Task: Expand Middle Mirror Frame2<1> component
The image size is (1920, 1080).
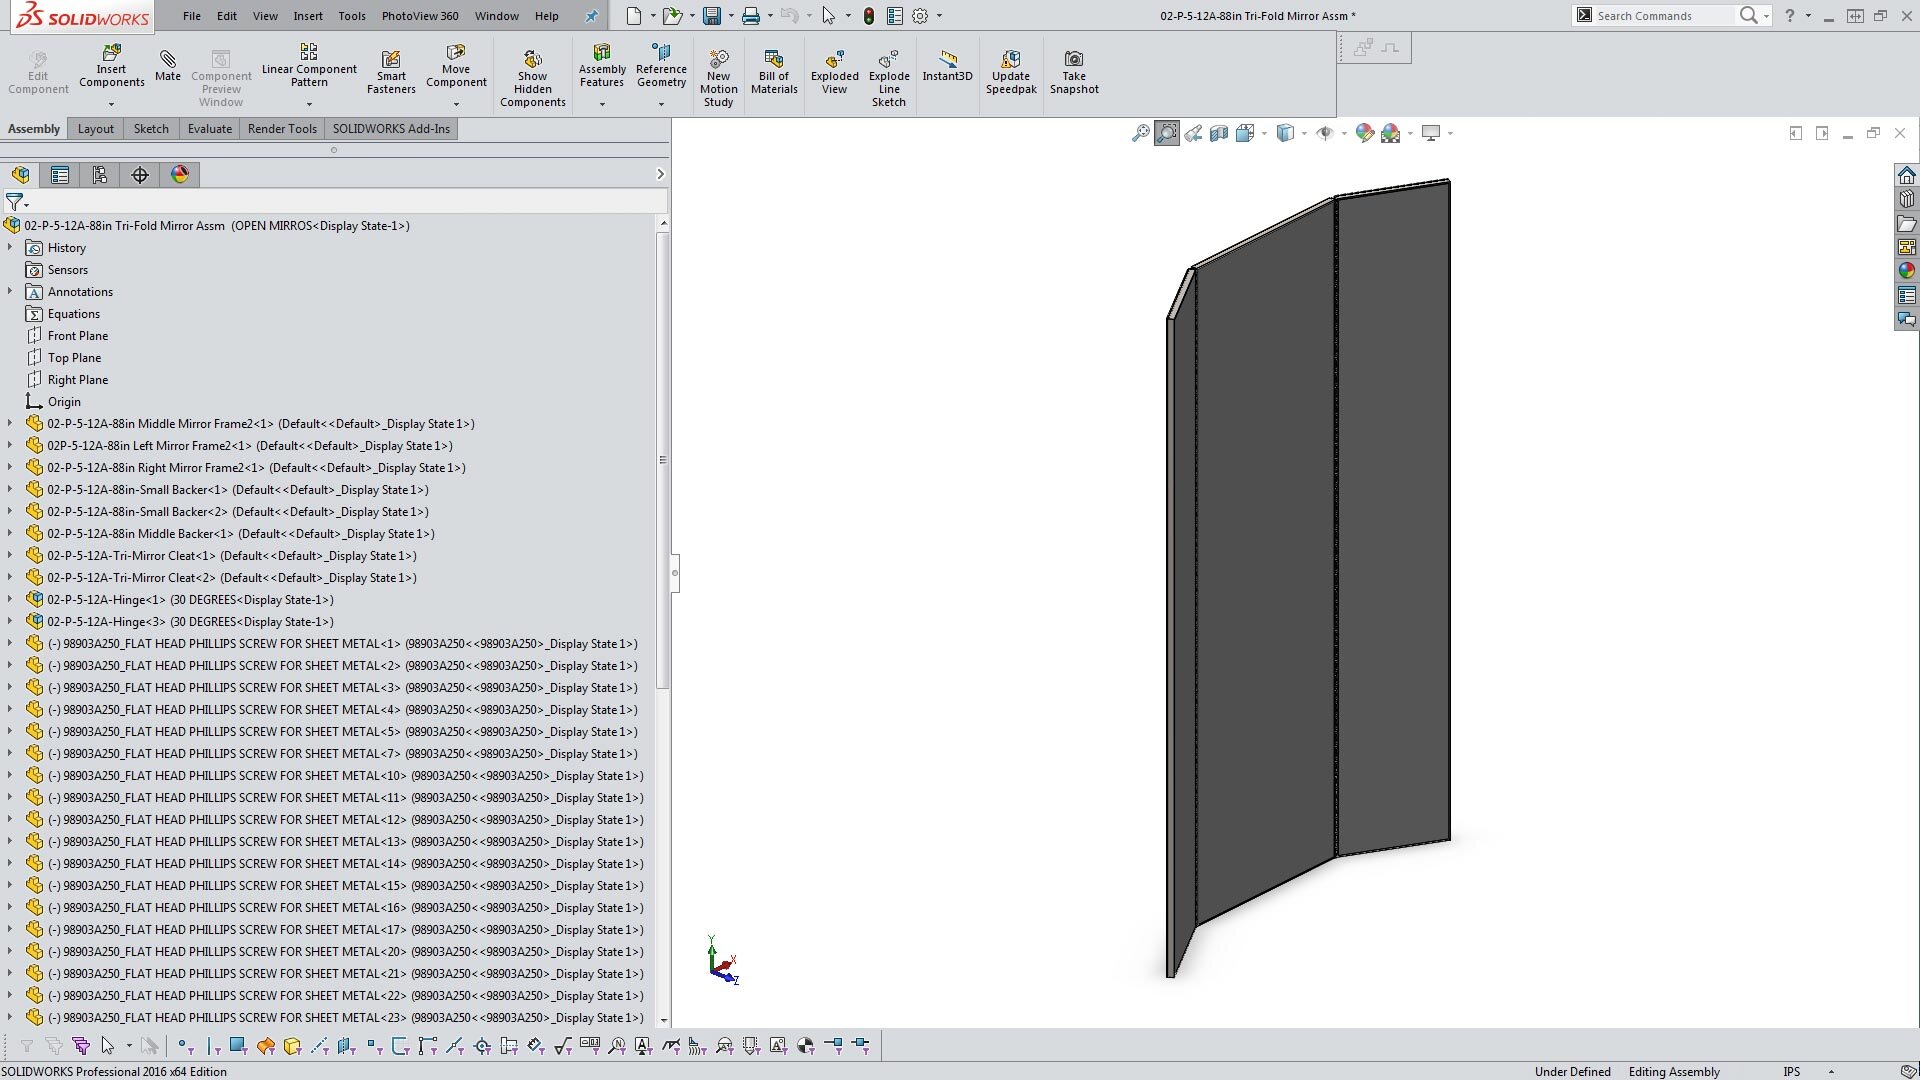Action: click(x=10, y=423)
